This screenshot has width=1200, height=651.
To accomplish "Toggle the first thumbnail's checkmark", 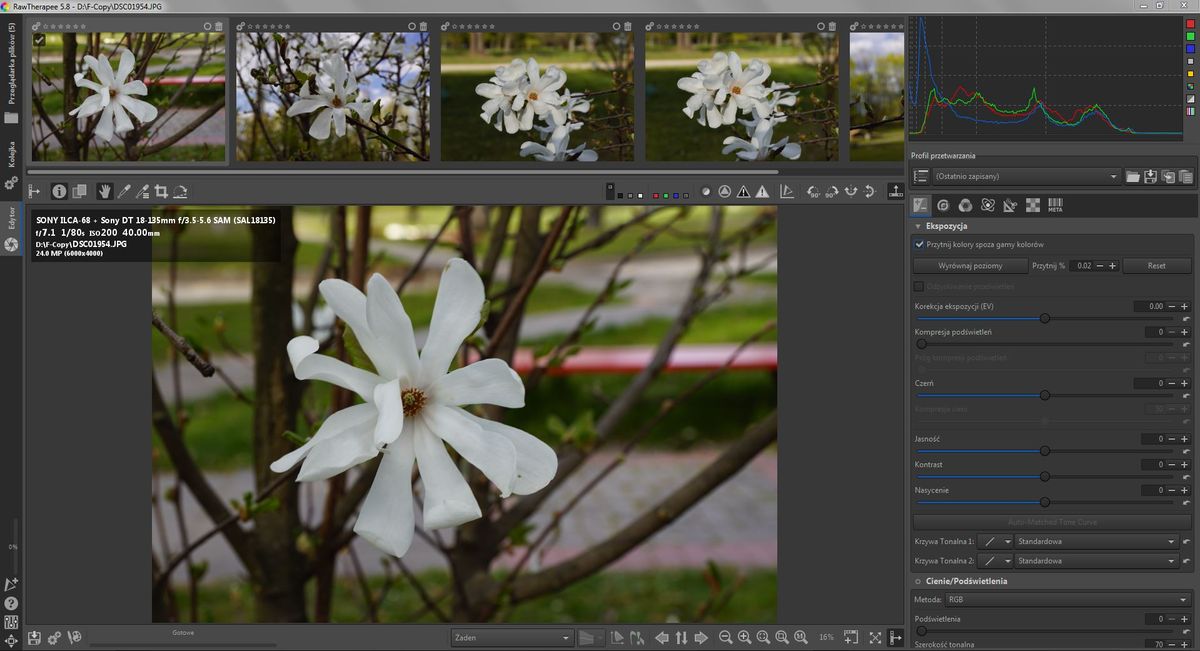I will (x=39, y=40).
